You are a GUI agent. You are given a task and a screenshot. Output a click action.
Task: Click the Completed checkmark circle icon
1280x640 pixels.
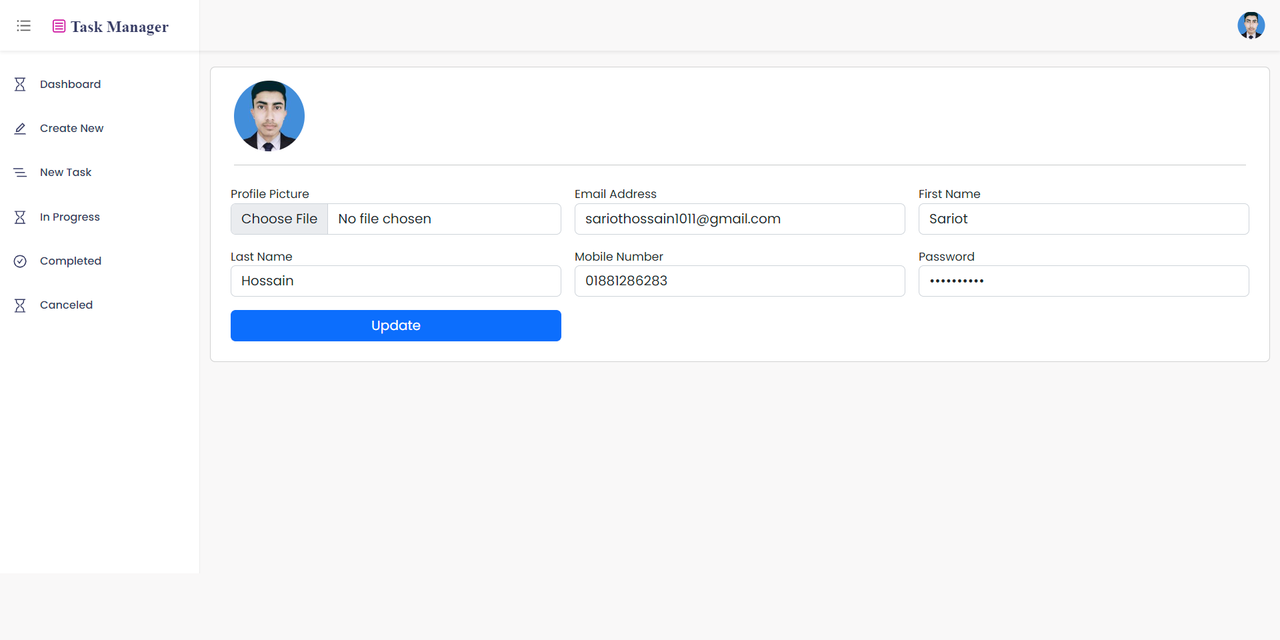click(x=20, y=261)
